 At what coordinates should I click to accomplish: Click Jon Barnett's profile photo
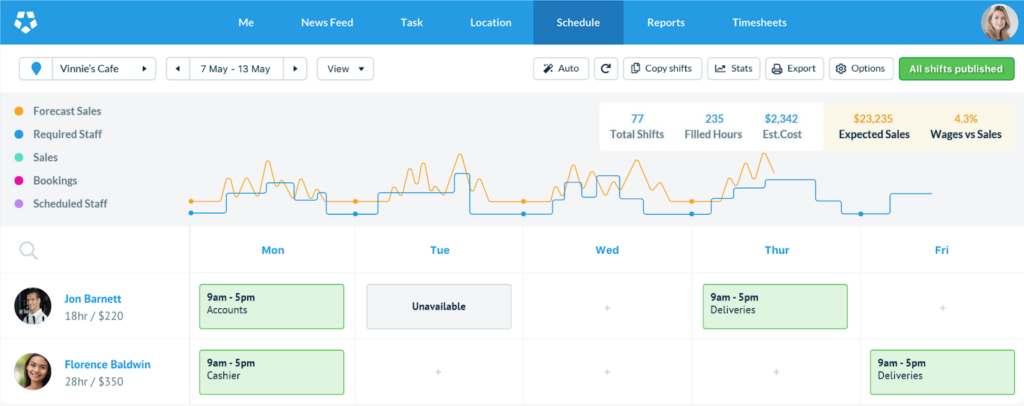pos(33,306)
